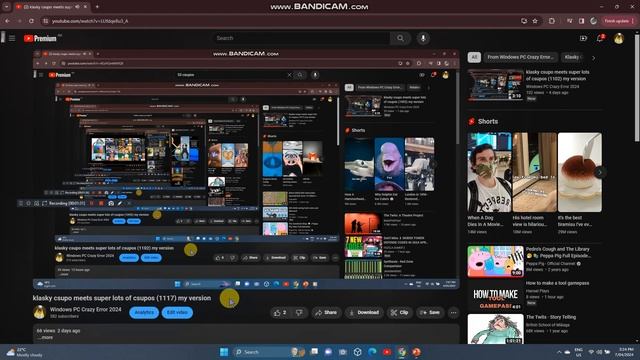This screenshot has height=360, width=640.
Task: Dislike the video with thumbs down
Action: 299,313
